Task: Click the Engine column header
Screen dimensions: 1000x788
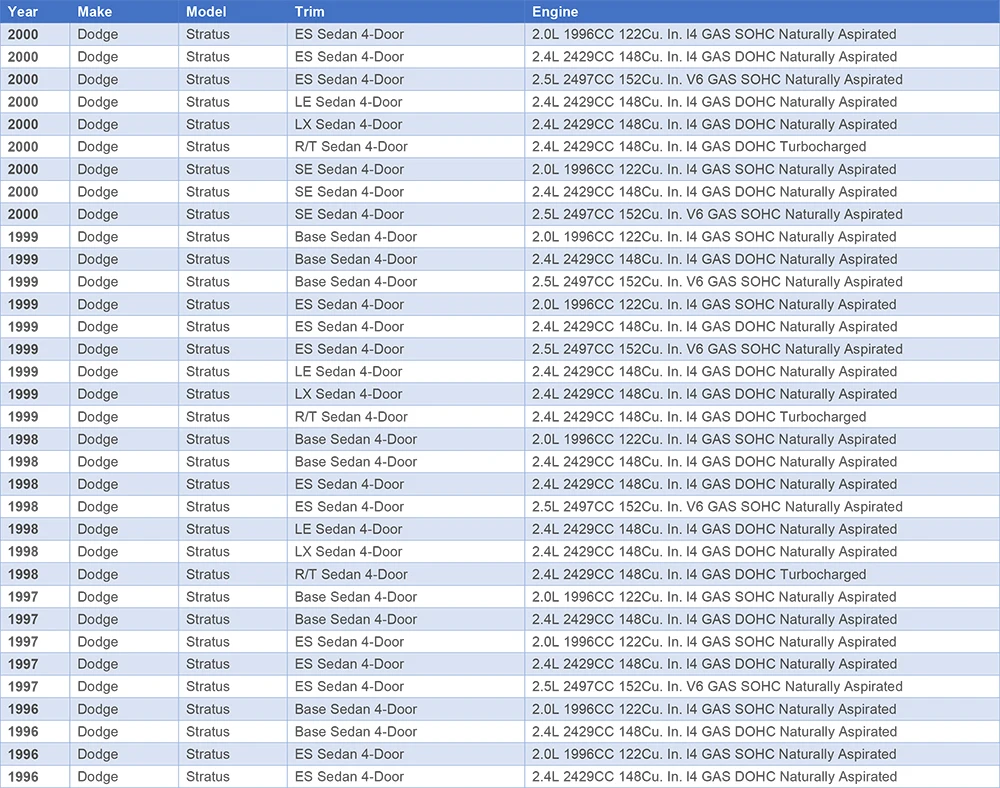Action: point(762,11)
